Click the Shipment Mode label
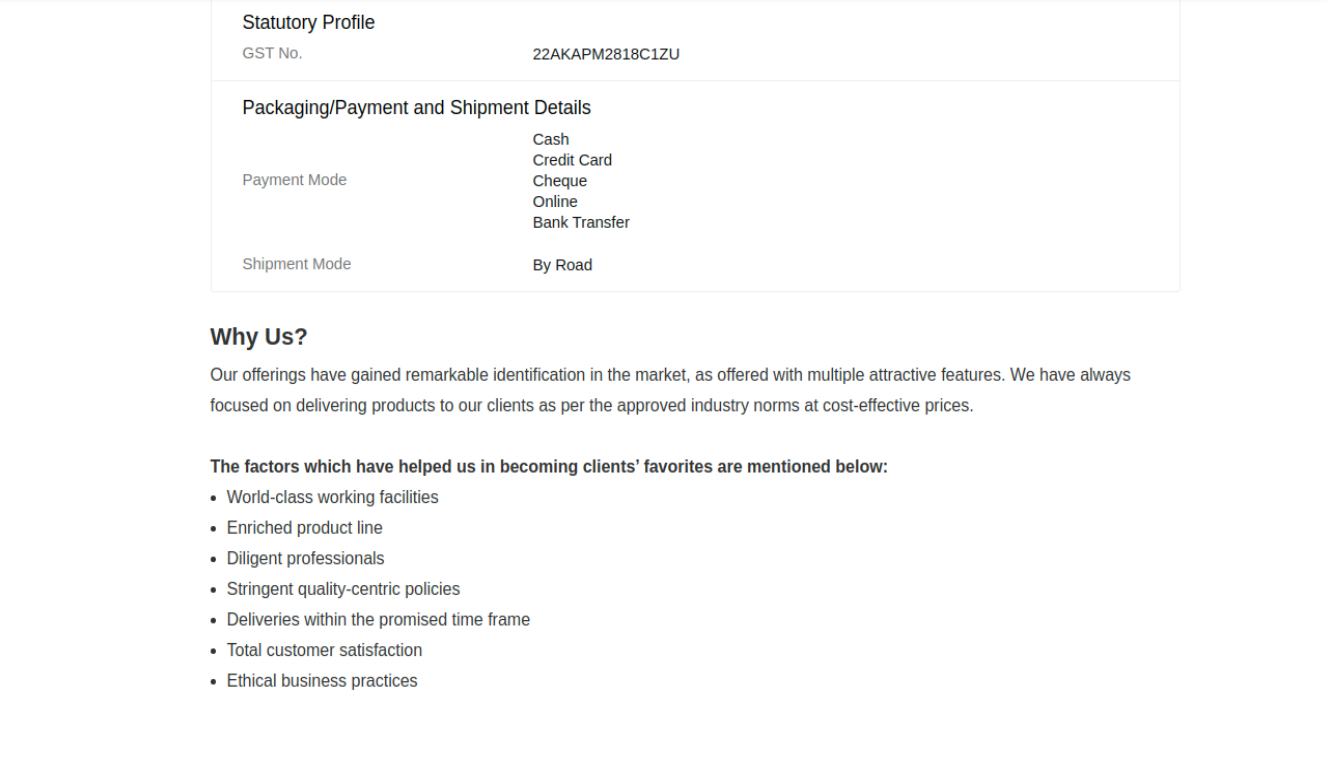 click(x=296, y=264)
